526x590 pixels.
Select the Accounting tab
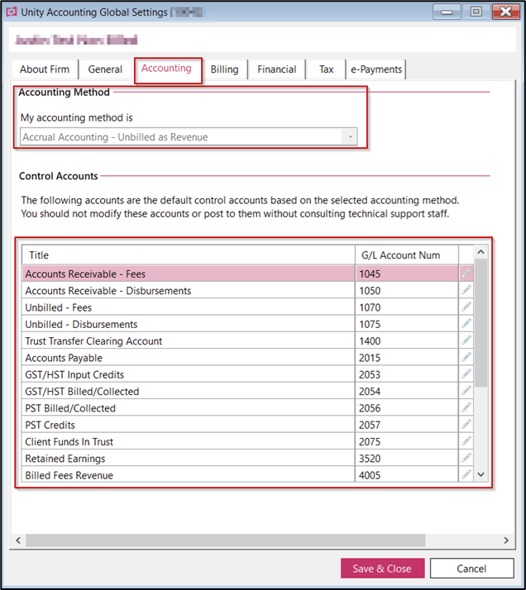[x=167, y=68]
